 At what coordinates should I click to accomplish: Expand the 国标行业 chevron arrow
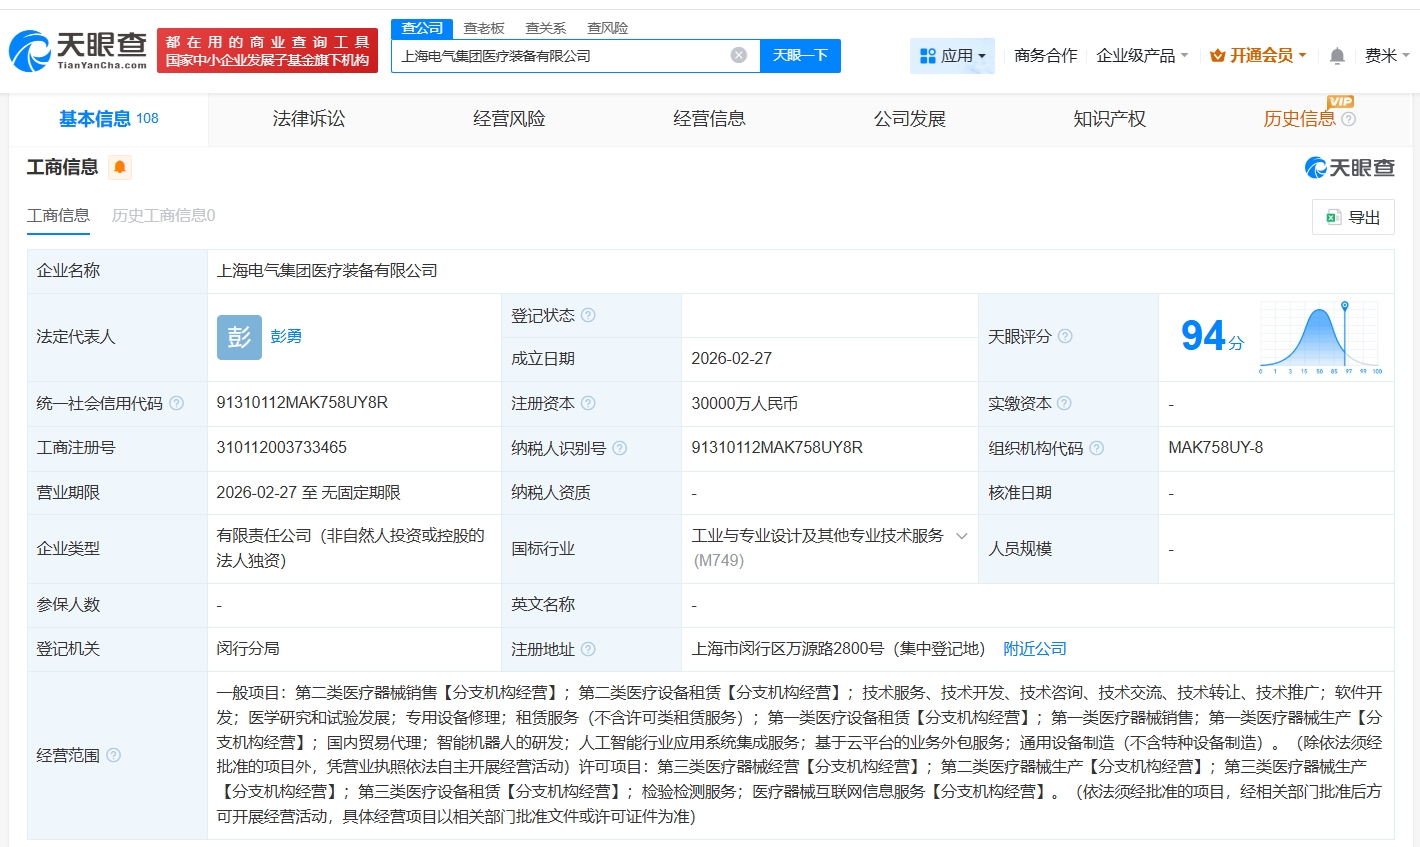coord(961,536)
